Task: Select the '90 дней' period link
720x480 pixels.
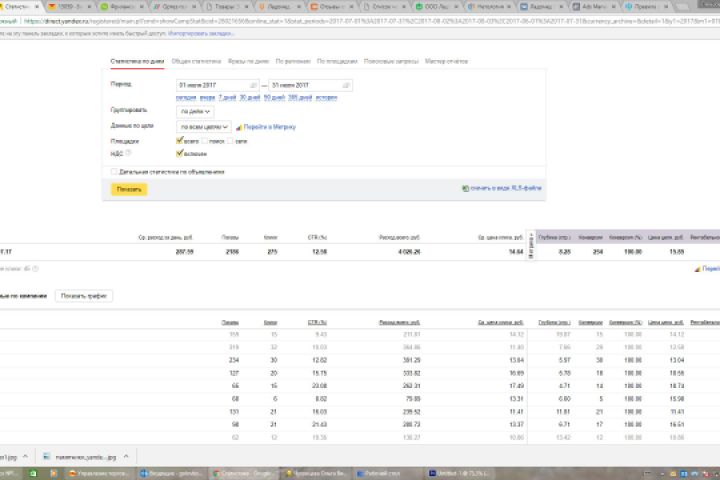Action: pyautogui.click(x=274, y=97)
